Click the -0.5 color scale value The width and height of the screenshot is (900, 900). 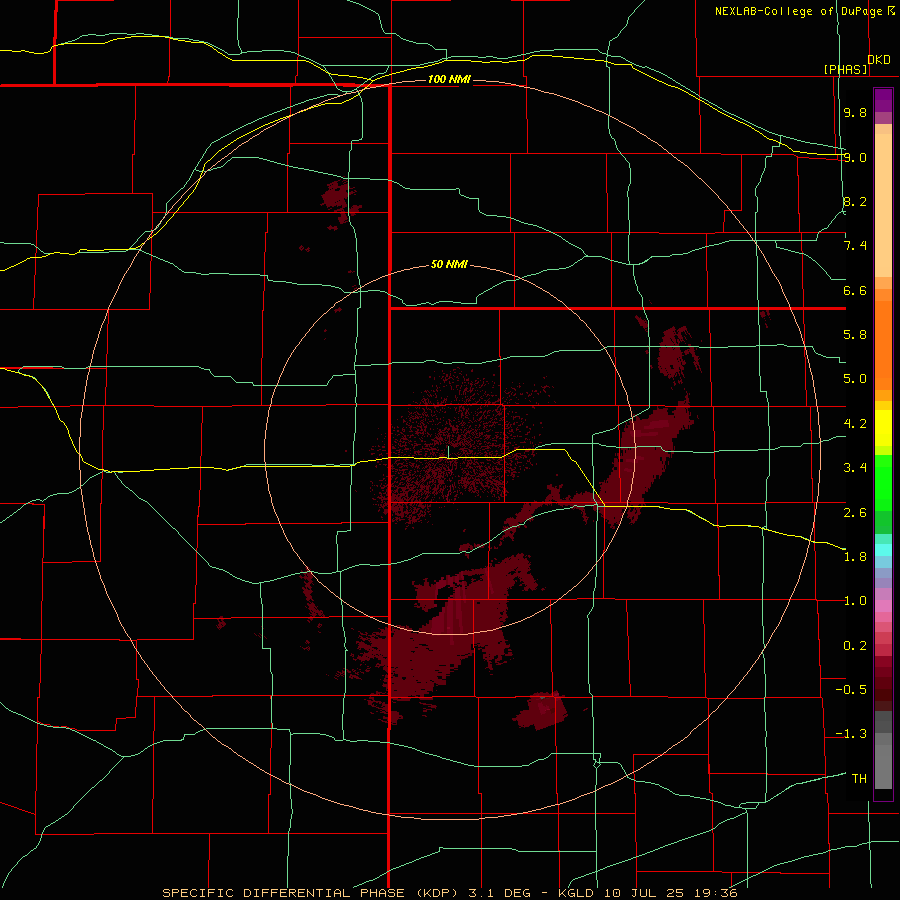pyautogui.click(x=851, y=690)
